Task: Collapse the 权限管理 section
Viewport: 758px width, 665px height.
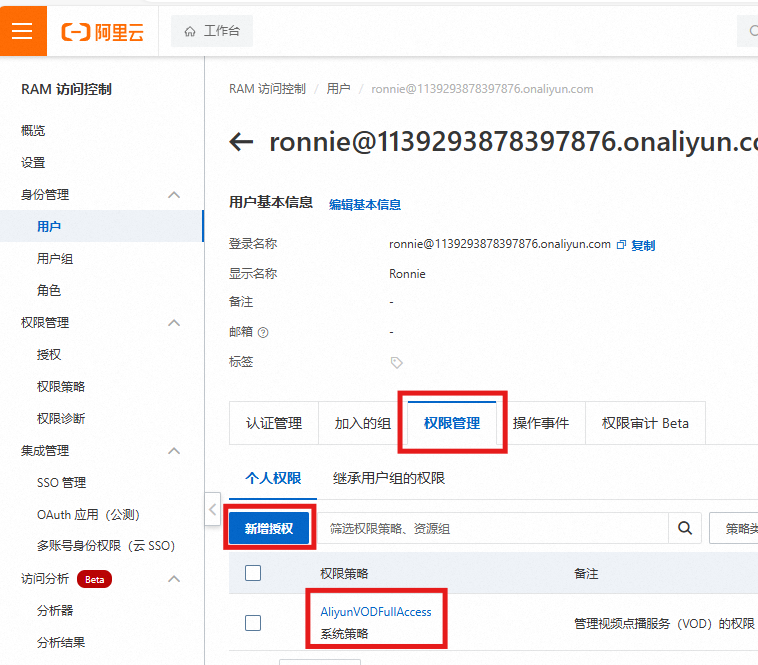Action: click(174, 323)
